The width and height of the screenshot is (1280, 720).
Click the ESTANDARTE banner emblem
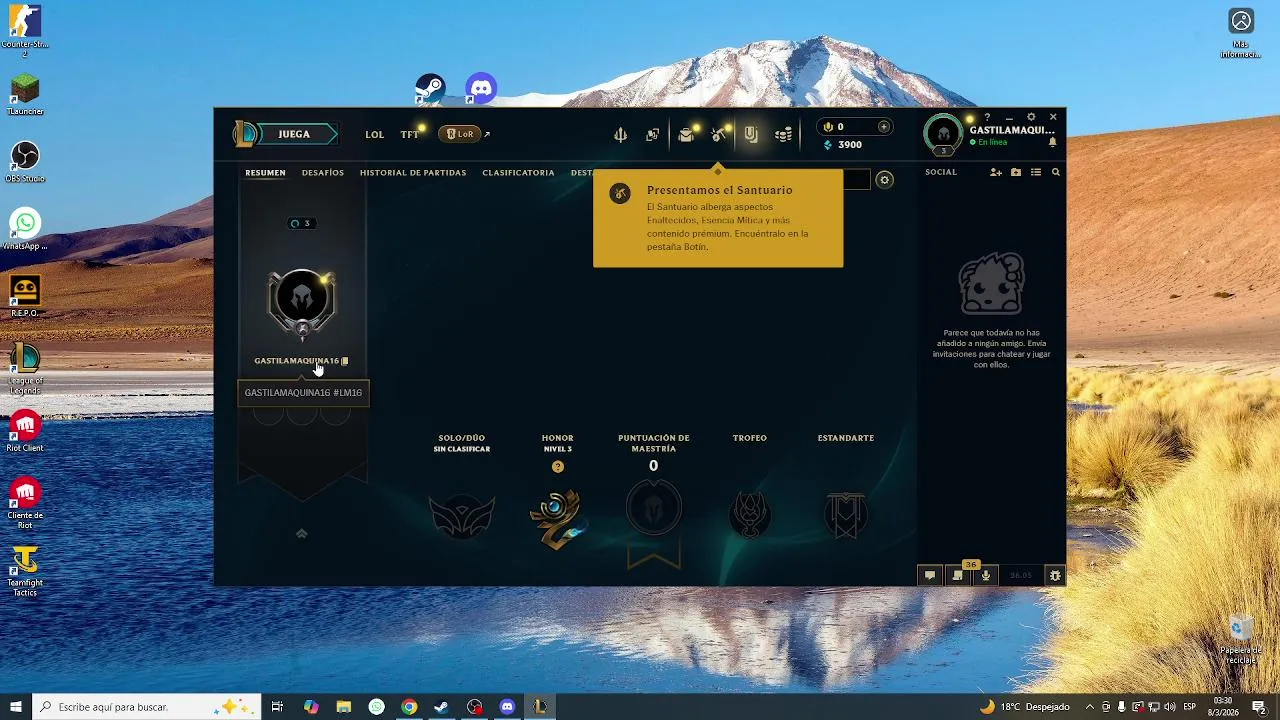coord(845,515)
